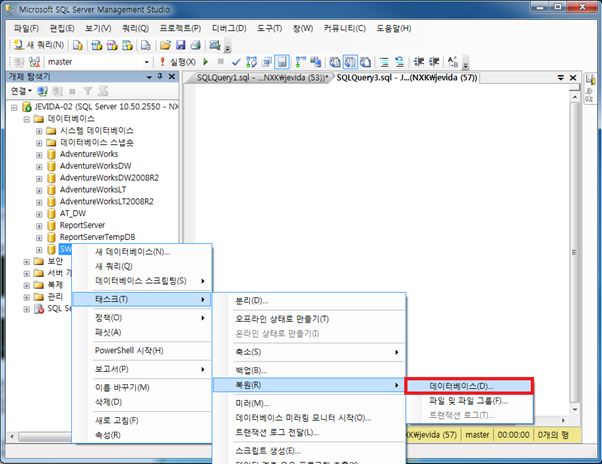The image size is (602, 464).
Task: Choose 오프라인 상태로 만들기(T) option
Action: pyautogui.click(x=309, y=319)
